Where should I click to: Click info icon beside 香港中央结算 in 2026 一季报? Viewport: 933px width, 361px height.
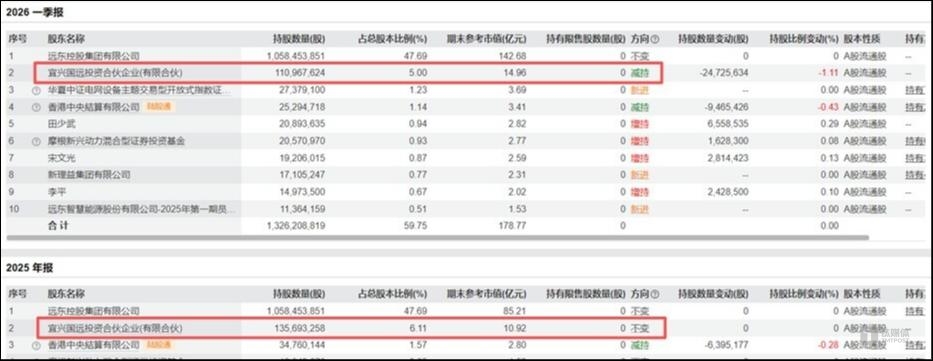(36, 108)
